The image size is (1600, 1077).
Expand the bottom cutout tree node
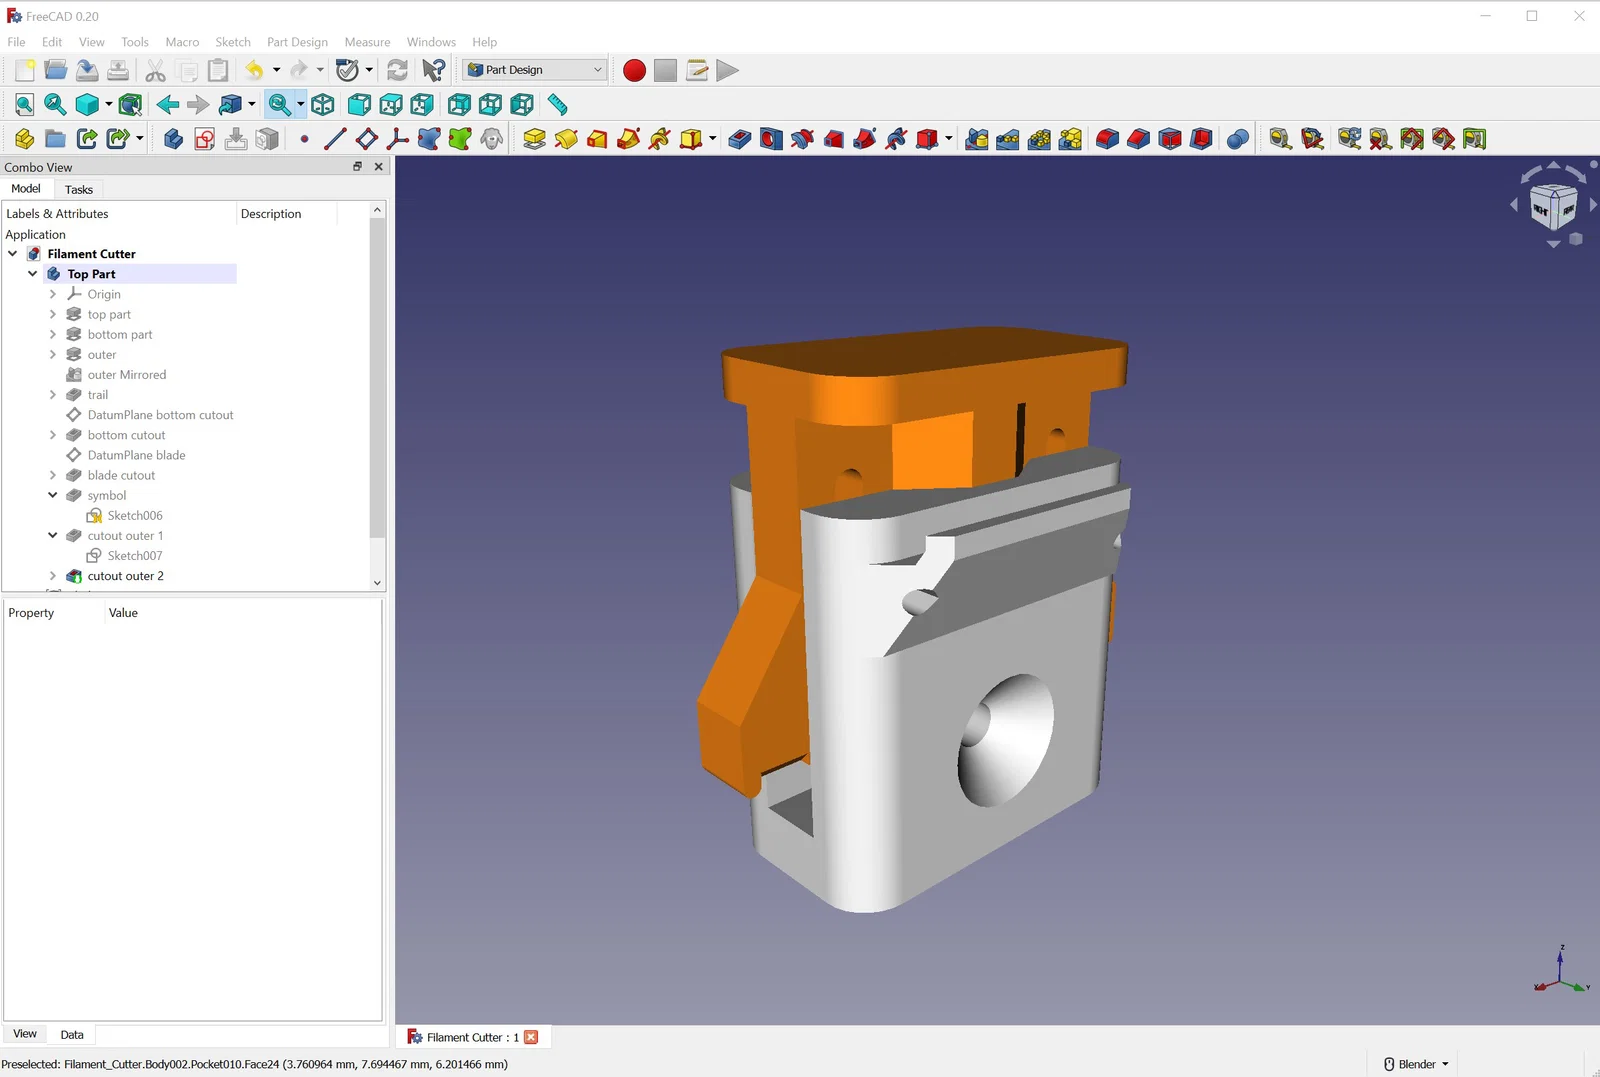[53, 435]
